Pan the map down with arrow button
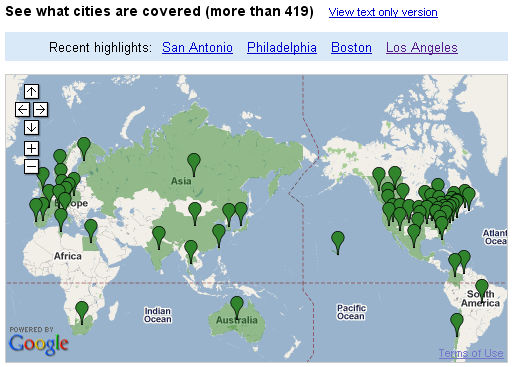The image size is (513, 367). [31, 127]
